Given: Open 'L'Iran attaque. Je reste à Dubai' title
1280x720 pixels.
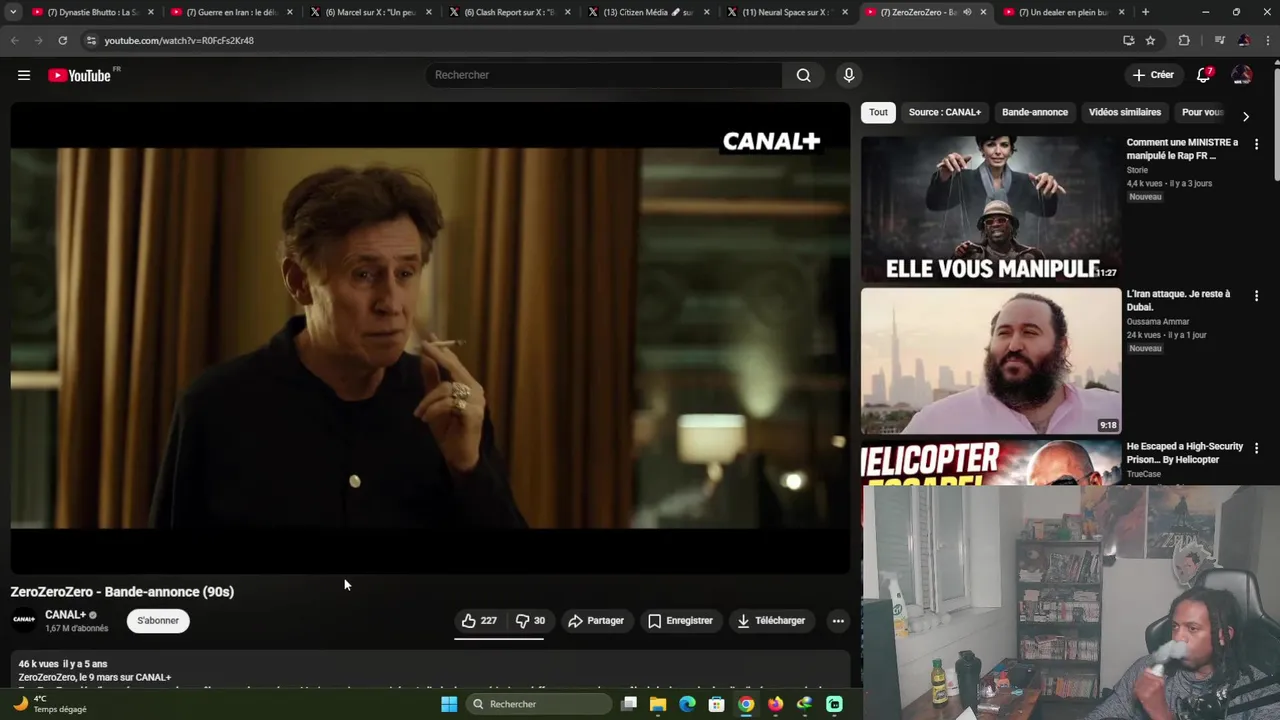Looking at the screenshot, I should click(x=1178, y=301).
